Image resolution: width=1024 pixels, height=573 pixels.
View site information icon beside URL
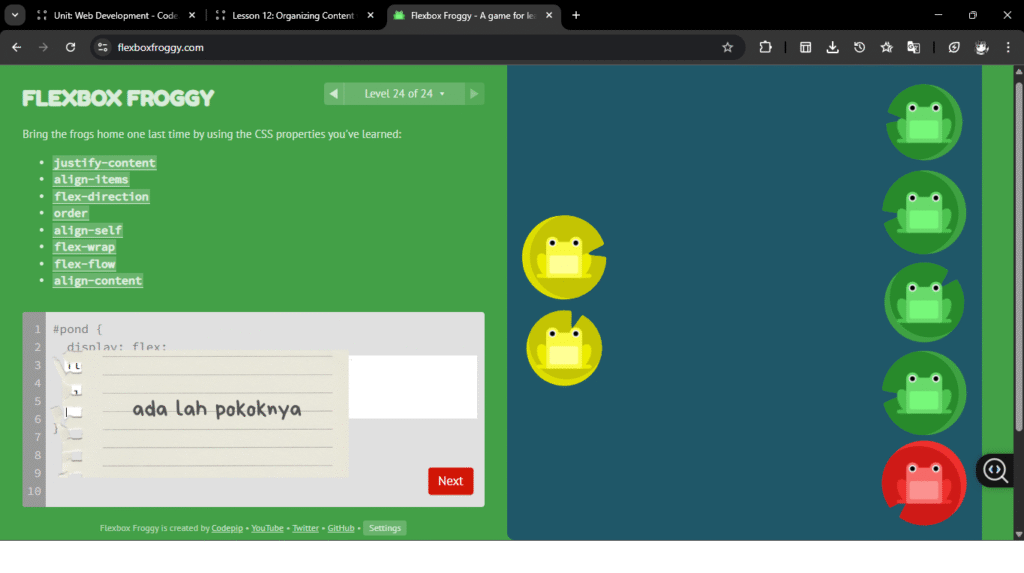point(101,47)
